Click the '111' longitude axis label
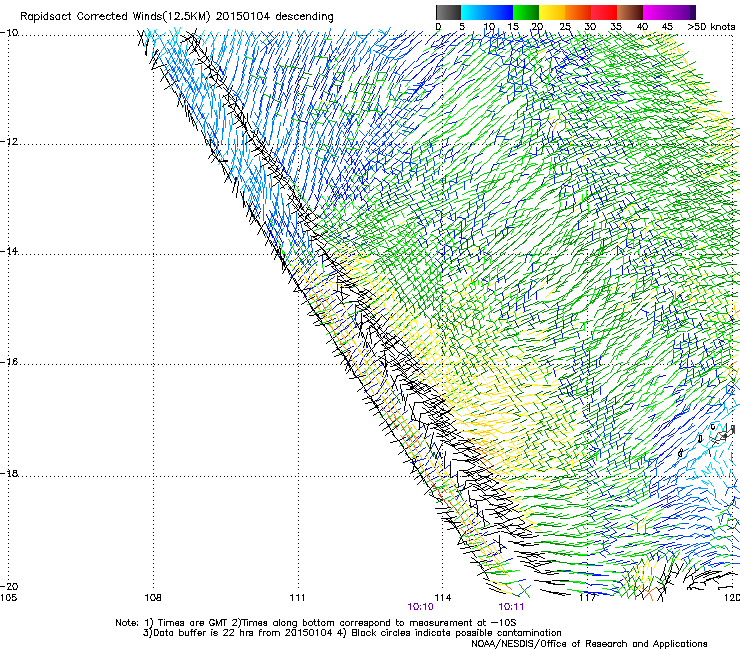Image resolution: width=740 pixels, height=650 pixels. tap(297, 598)
